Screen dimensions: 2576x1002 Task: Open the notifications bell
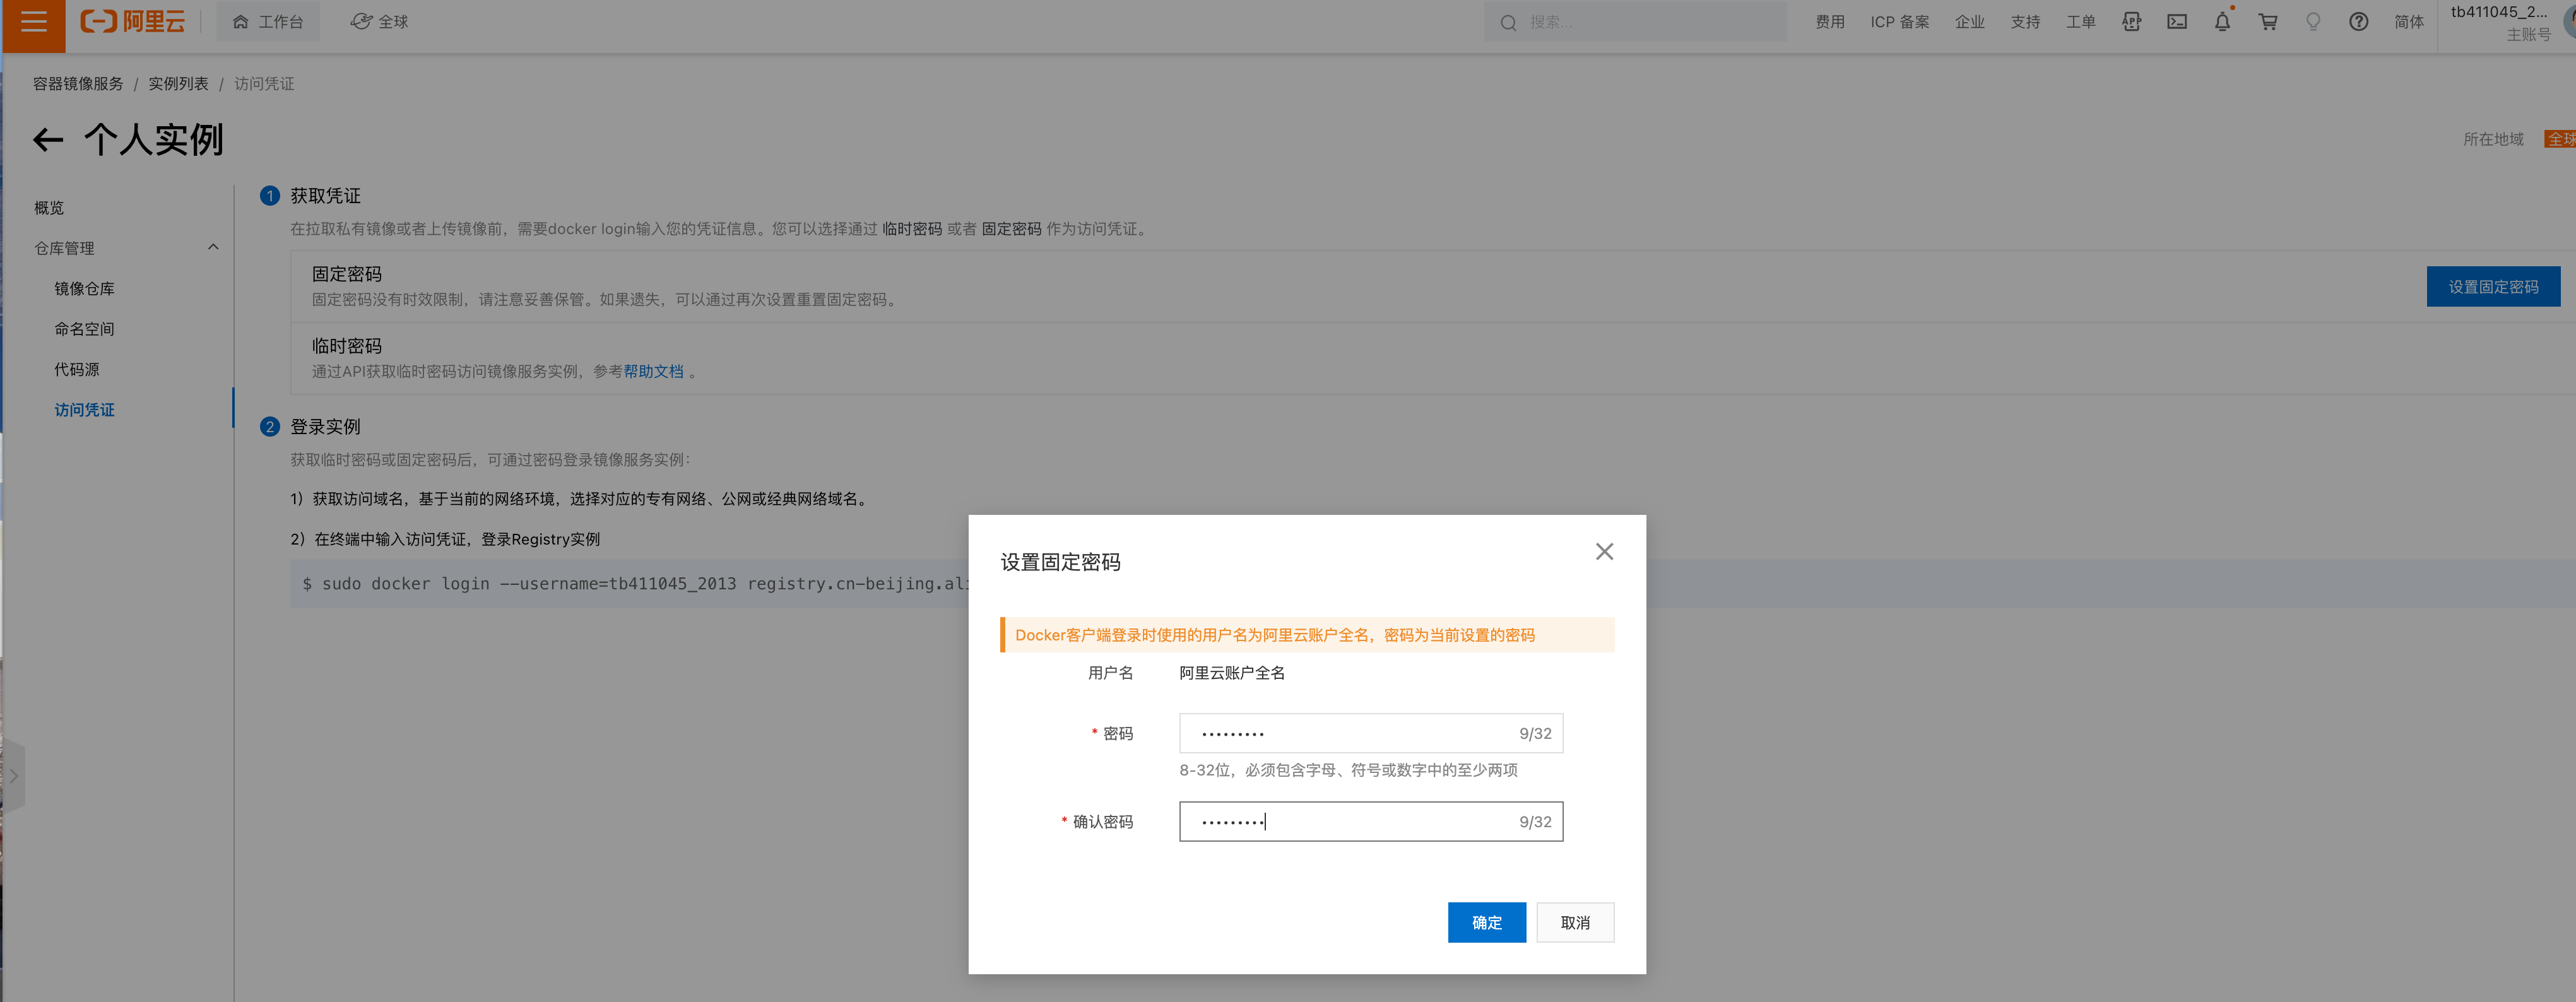click(2222, 22)
